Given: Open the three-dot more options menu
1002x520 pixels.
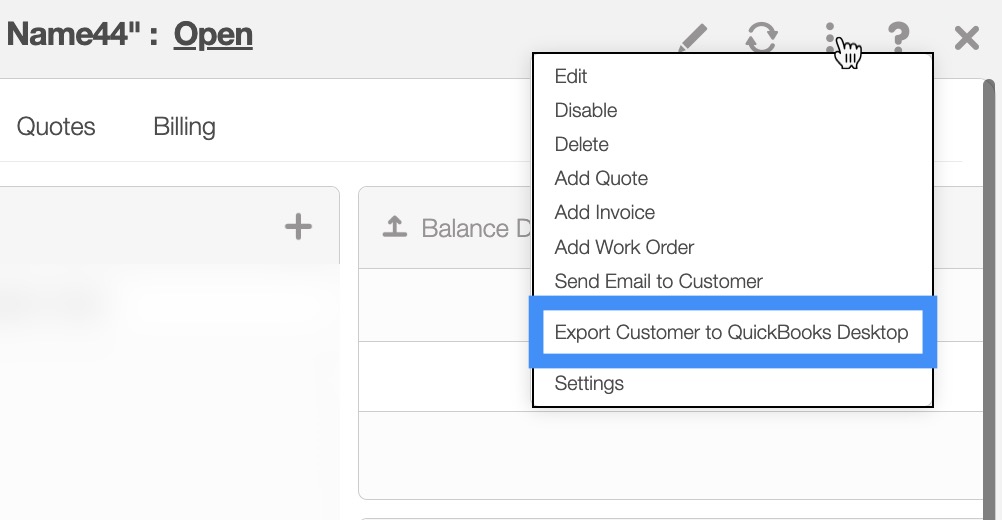Looking at the screenshot, I should pos(830,39).
